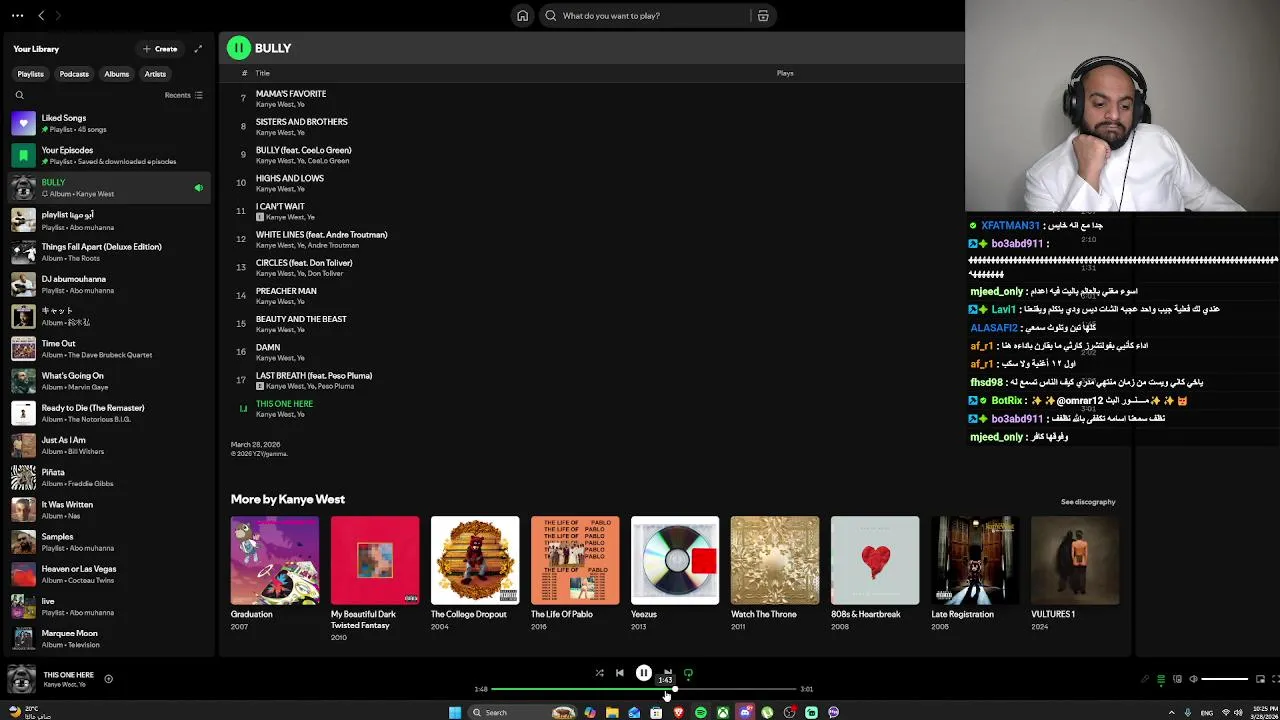This screenshot has width=1280, height=720.
Task: Go to Spotify Home
Action: click(522, 16)
